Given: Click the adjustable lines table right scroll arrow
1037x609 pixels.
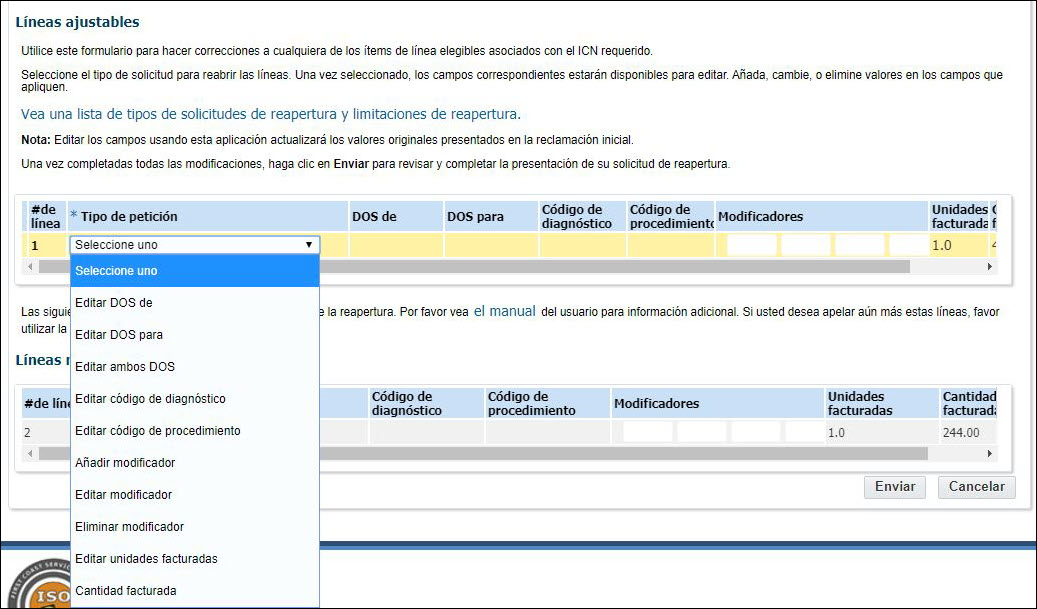Looking at the screenshot, I should point(990,266).
